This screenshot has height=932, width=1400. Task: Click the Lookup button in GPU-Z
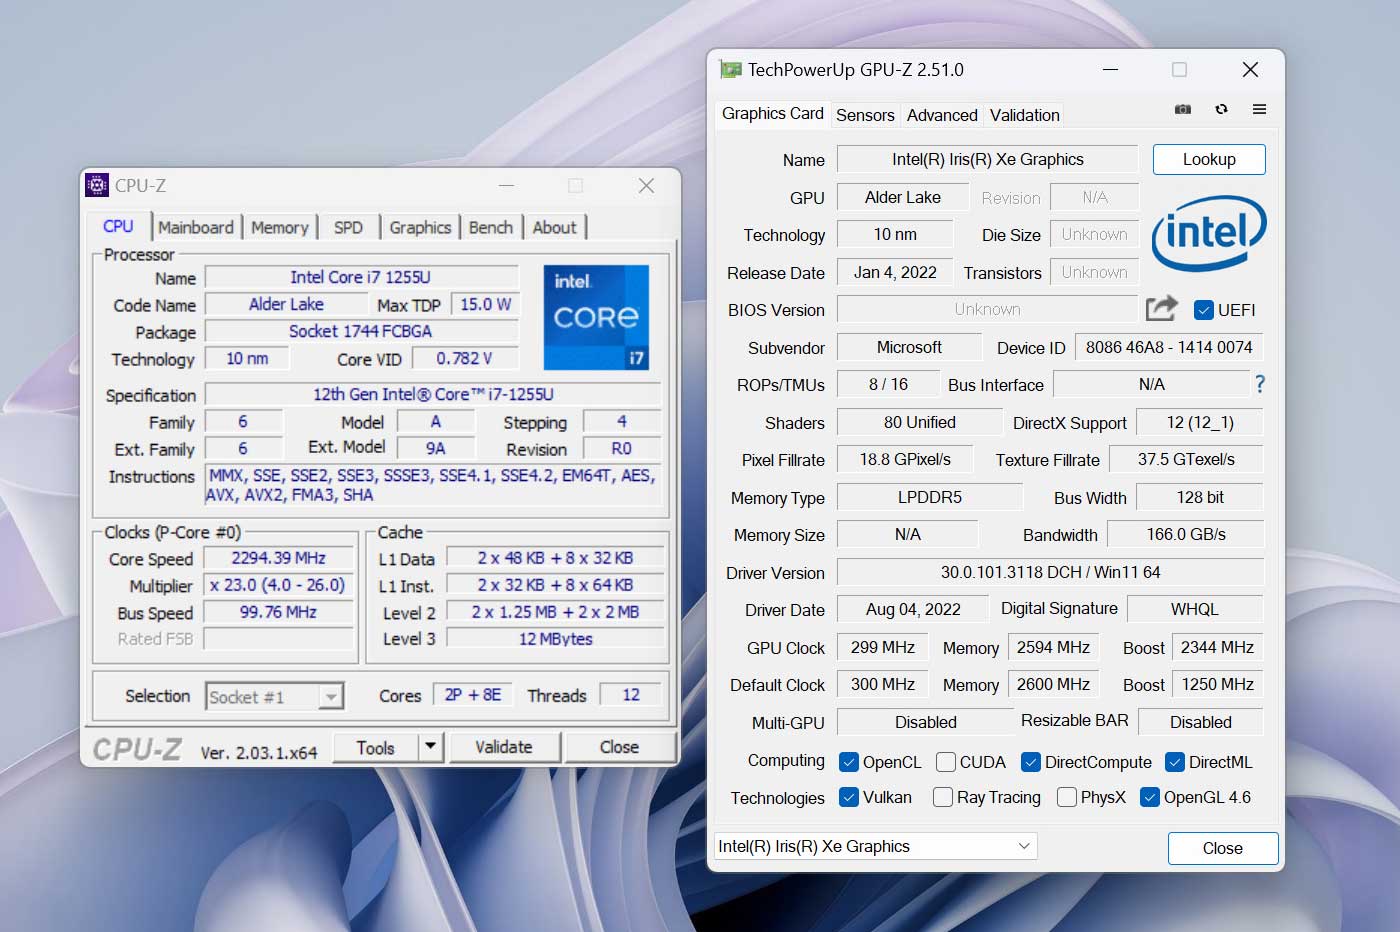(x=1209, y=159)
